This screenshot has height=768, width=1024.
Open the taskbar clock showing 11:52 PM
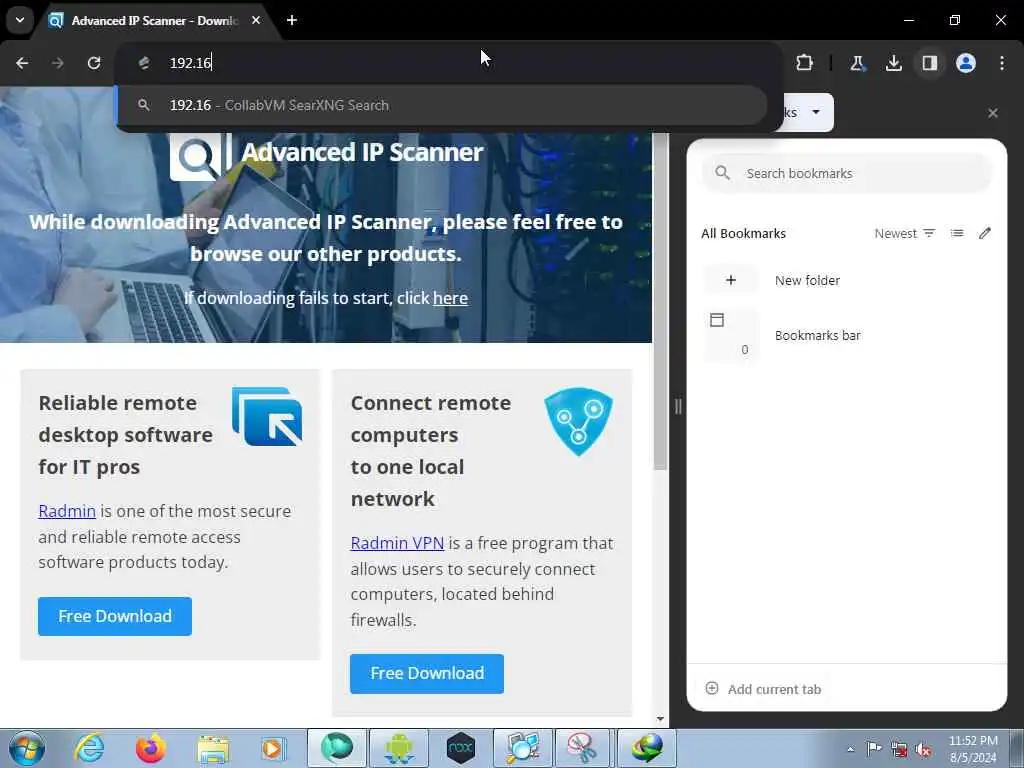point(973,749)
